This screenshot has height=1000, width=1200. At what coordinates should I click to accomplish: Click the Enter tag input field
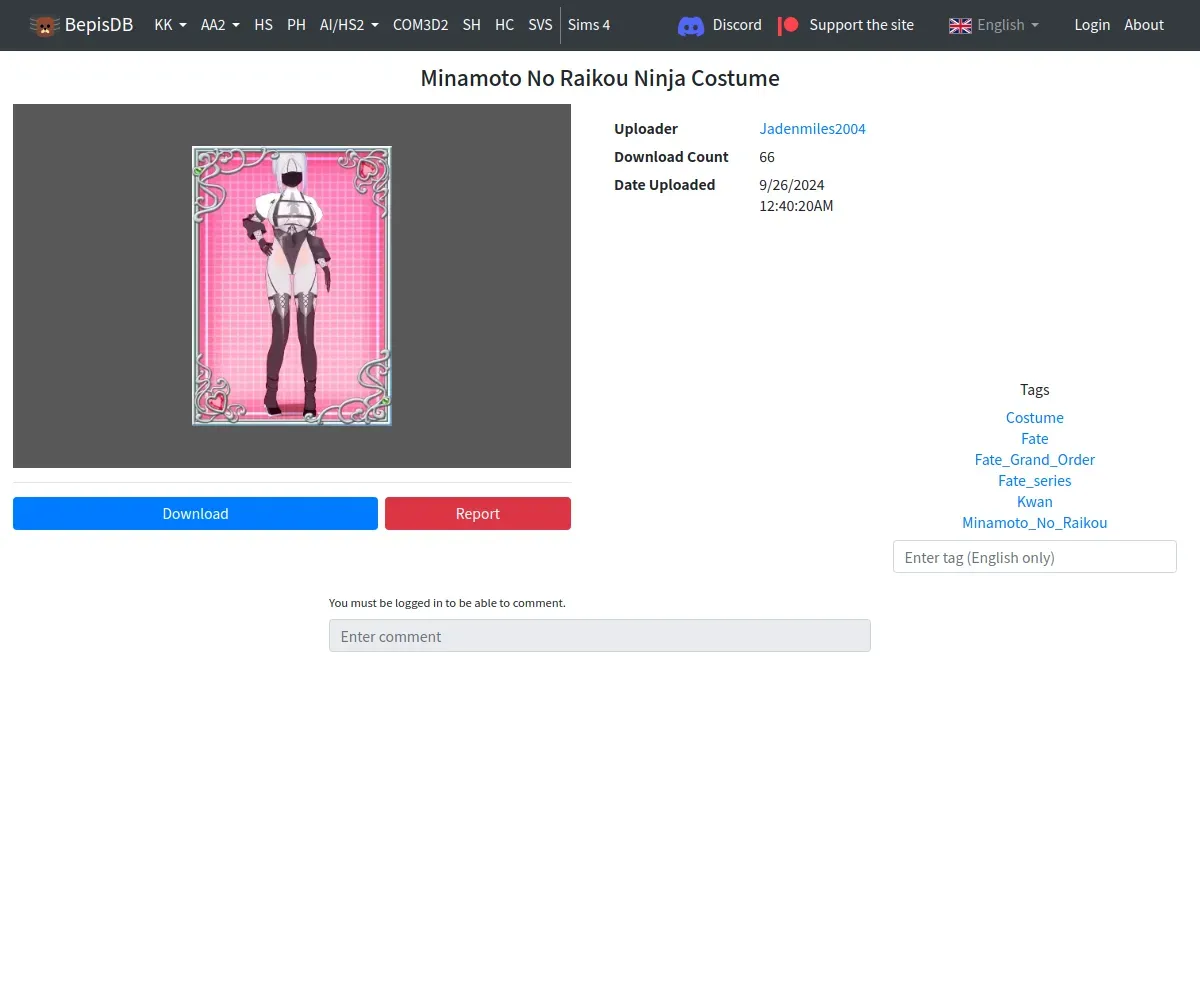click(1035, 557)
